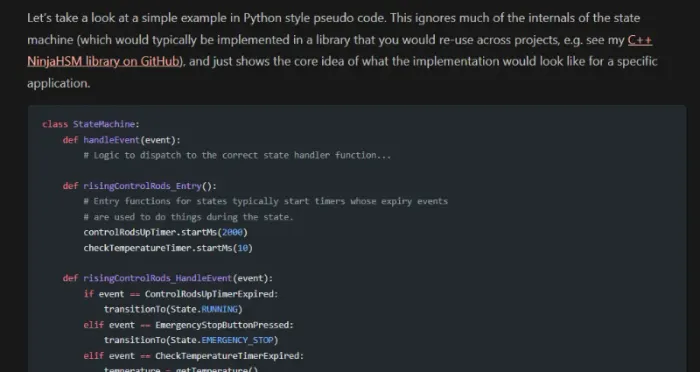Screen dimensions: 700x372
Task: Click the State.EMERGENCY_STOP constant
Action: click(x=222, y=340)
